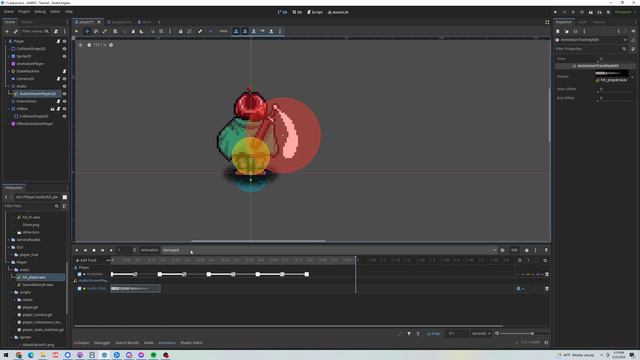Open the Seconds timeline unit dropdown
The image size is (640, 360).
pyautogui.click(x=481, y=333)
